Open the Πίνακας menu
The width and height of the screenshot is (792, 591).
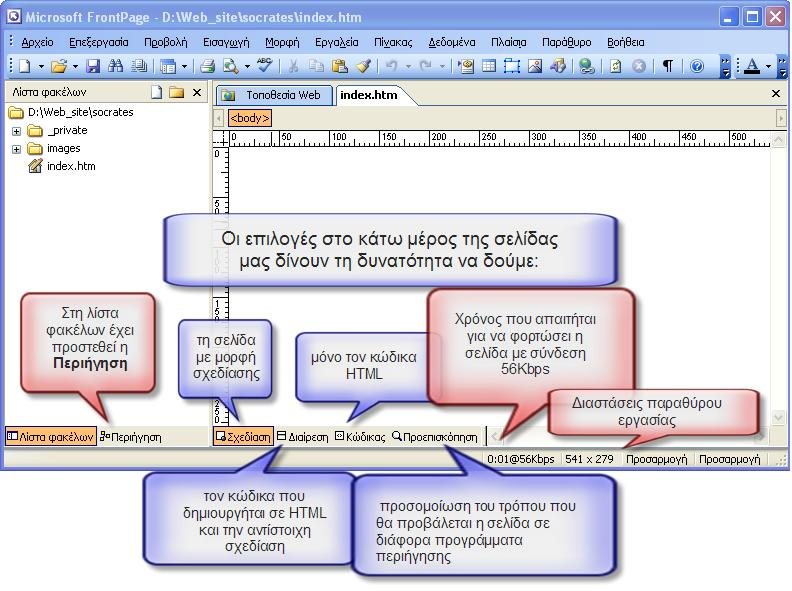point(393,42)
